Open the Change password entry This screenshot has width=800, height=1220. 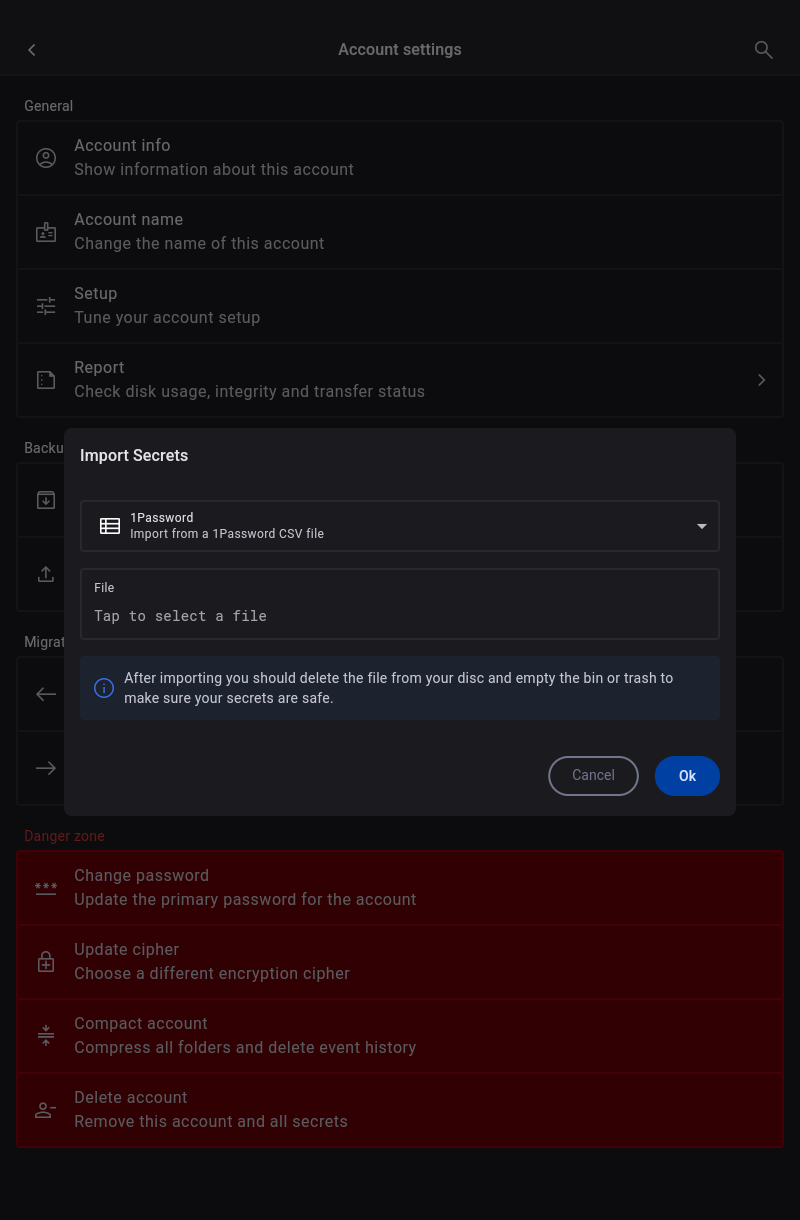(x=399, y=888)
